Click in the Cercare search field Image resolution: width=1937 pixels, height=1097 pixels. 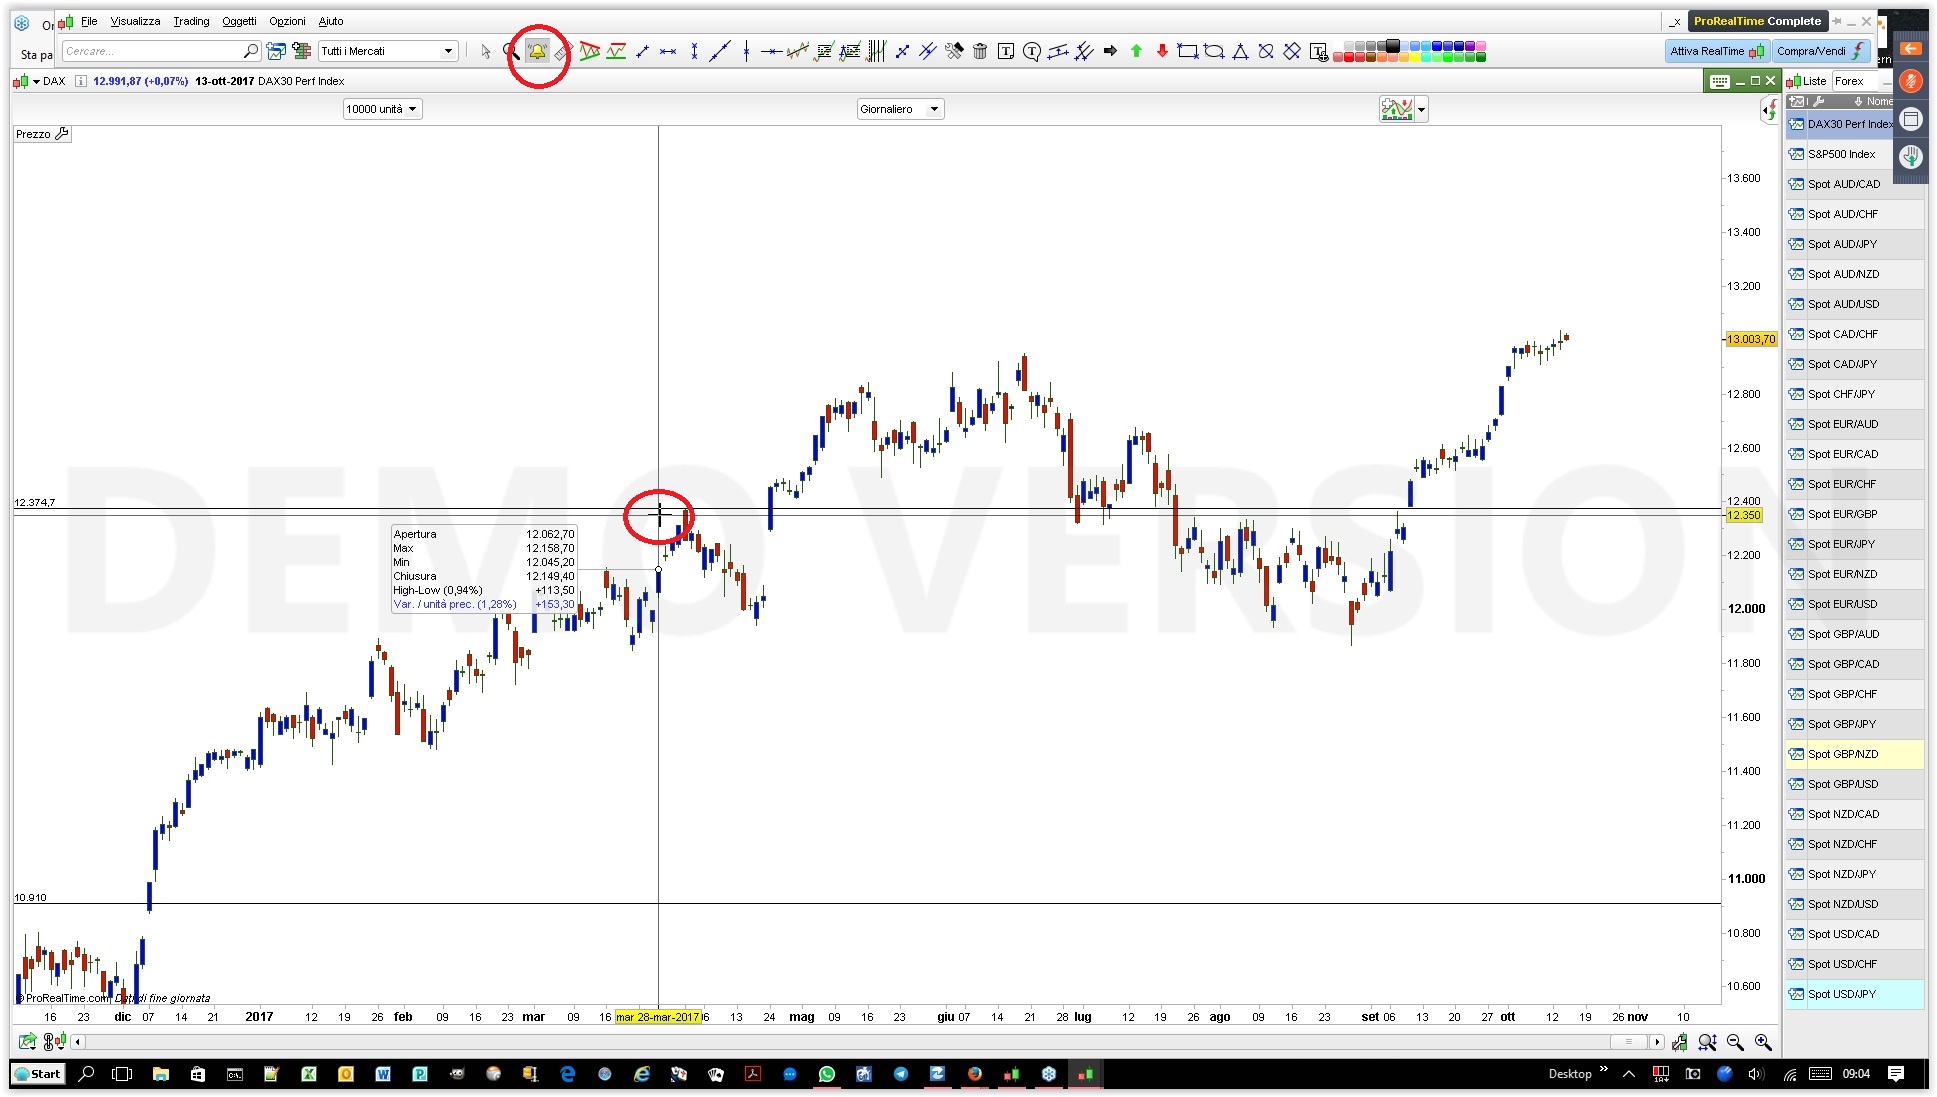coord(150,51)
